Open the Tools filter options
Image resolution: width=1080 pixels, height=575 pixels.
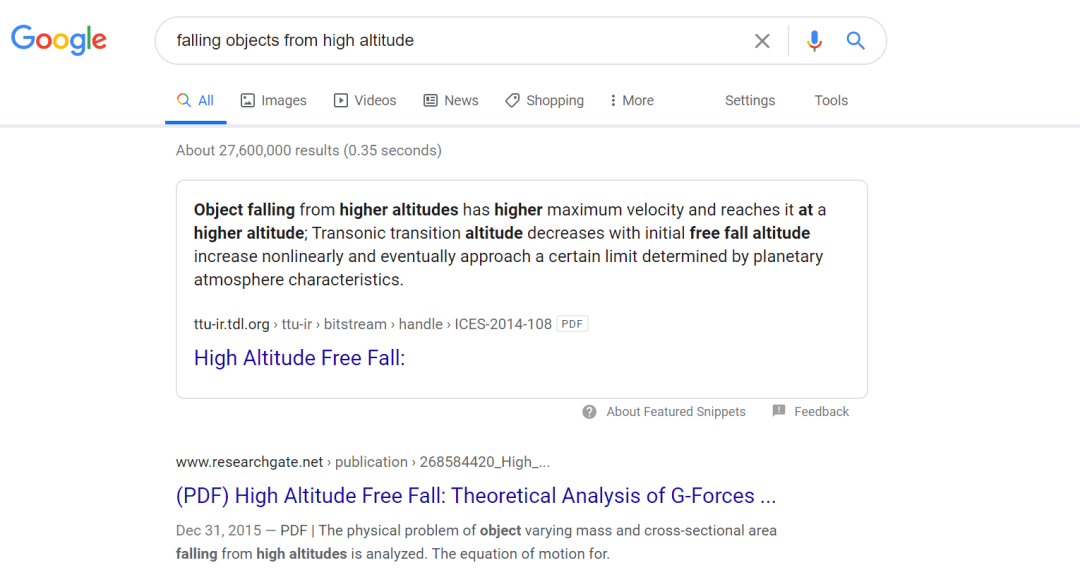point(831,101)
